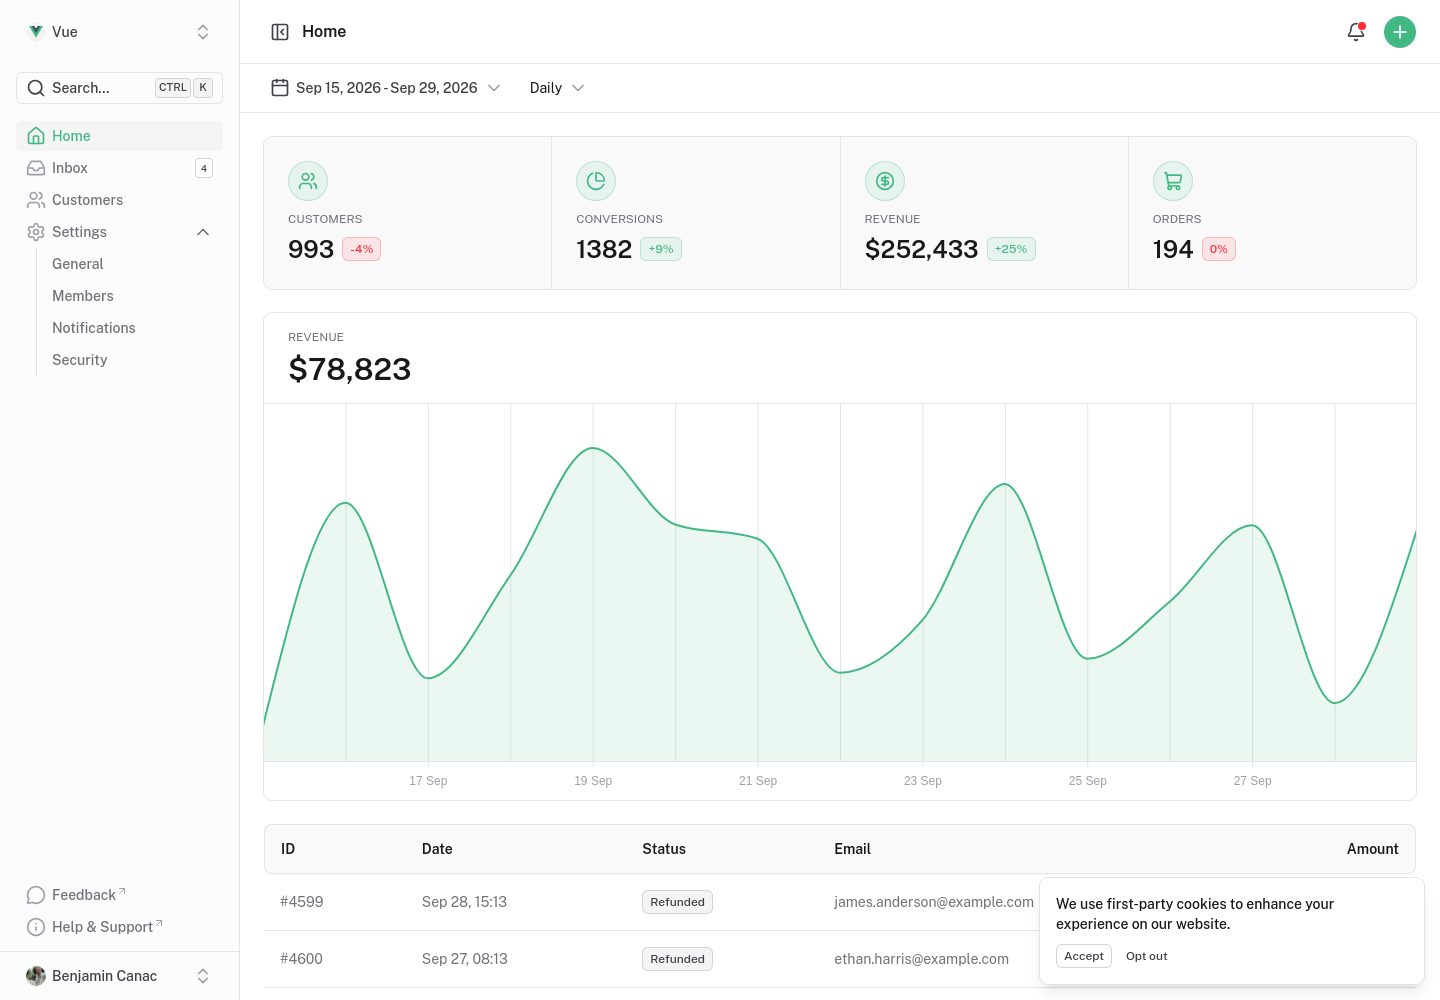Image resolution: width=1440 pixels, height=1000 pixels.
Task: Click the Refunded status for order #4600
Action: point(677,959)
